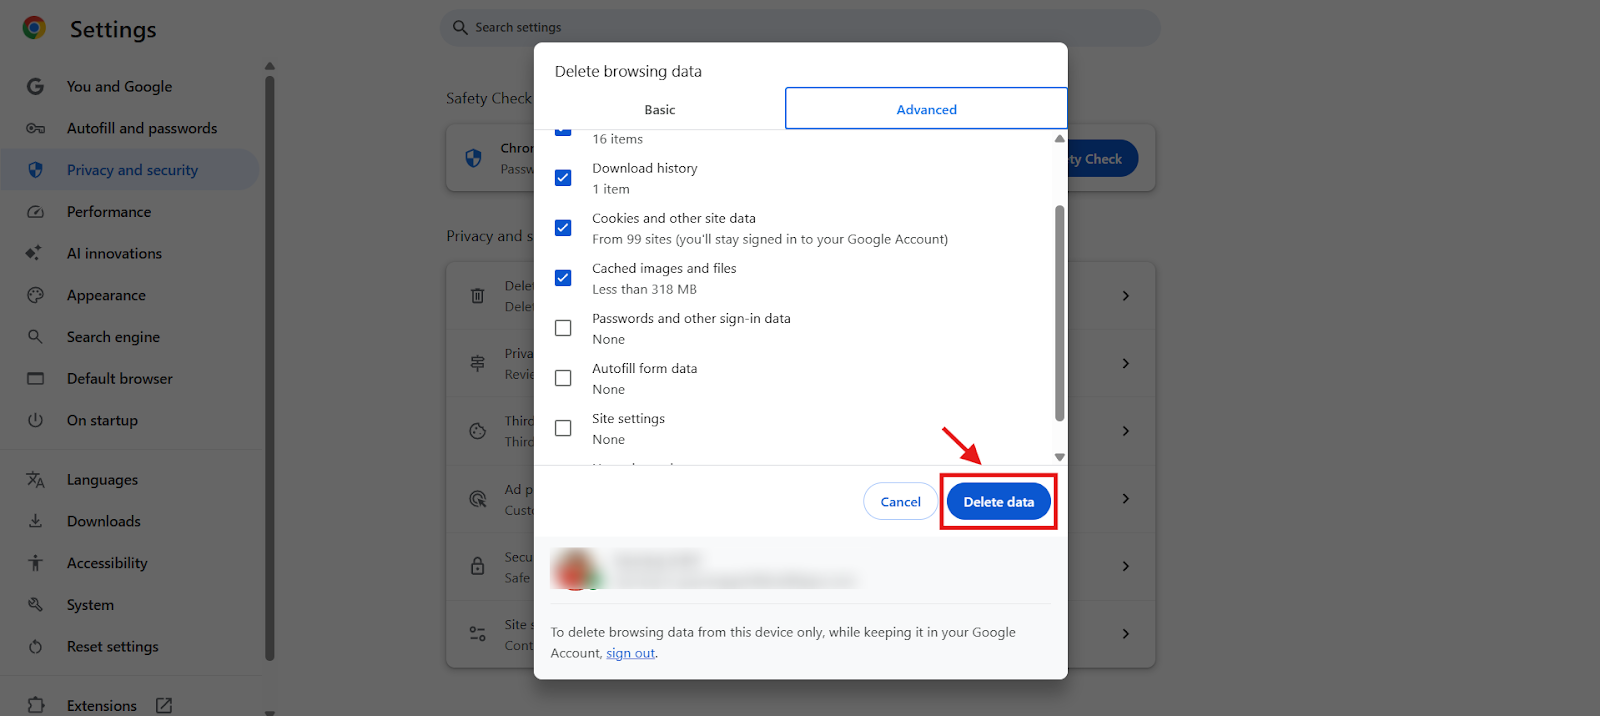Uncheck the Download history checkbox
This screenshot has height=716, width=1600.
[x=563, y=178]
